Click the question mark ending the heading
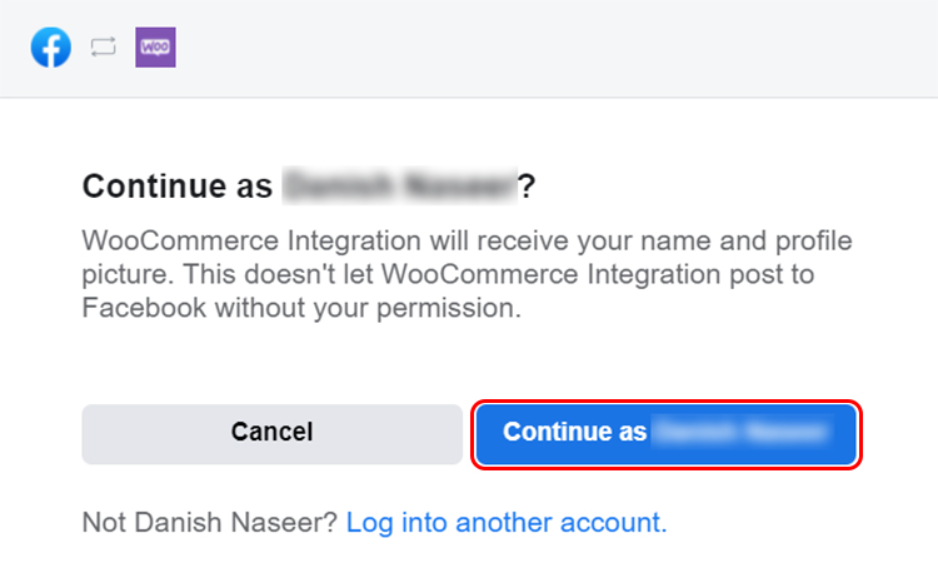Image resolution: width=938 pixels, height=576 pixels. pos(526,186)
